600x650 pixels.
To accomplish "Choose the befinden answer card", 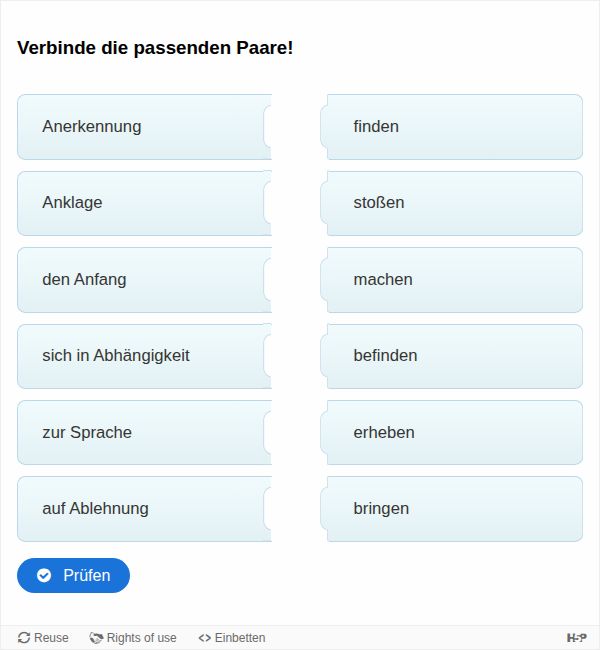I will (x=454, y=356).
